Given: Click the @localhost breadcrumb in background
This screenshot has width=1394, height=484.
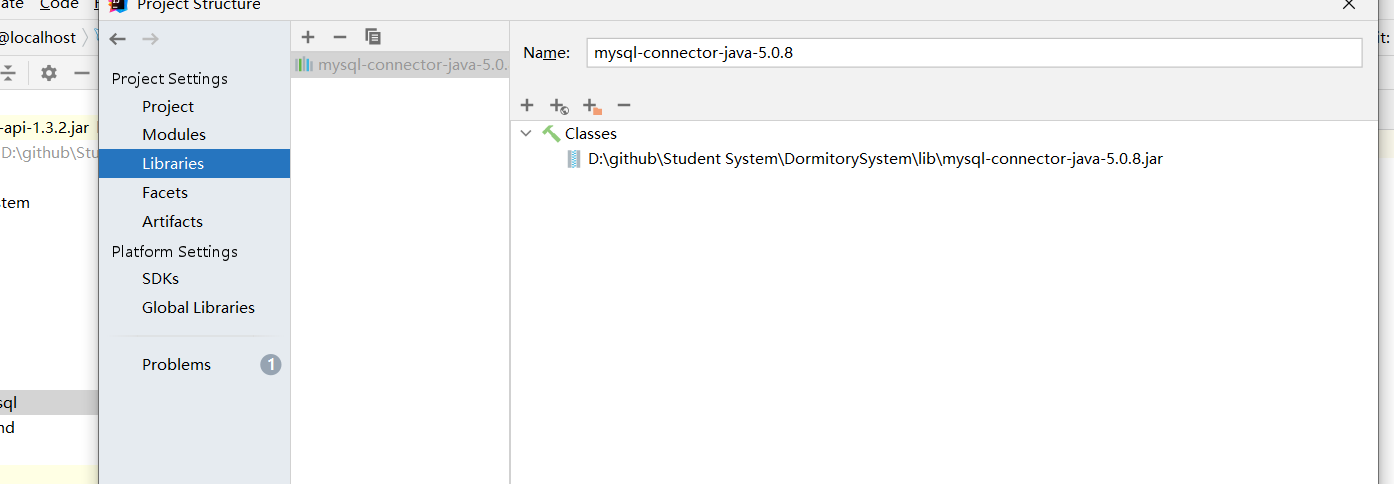Looking at the screenshot, I should (x=37, y=38).
